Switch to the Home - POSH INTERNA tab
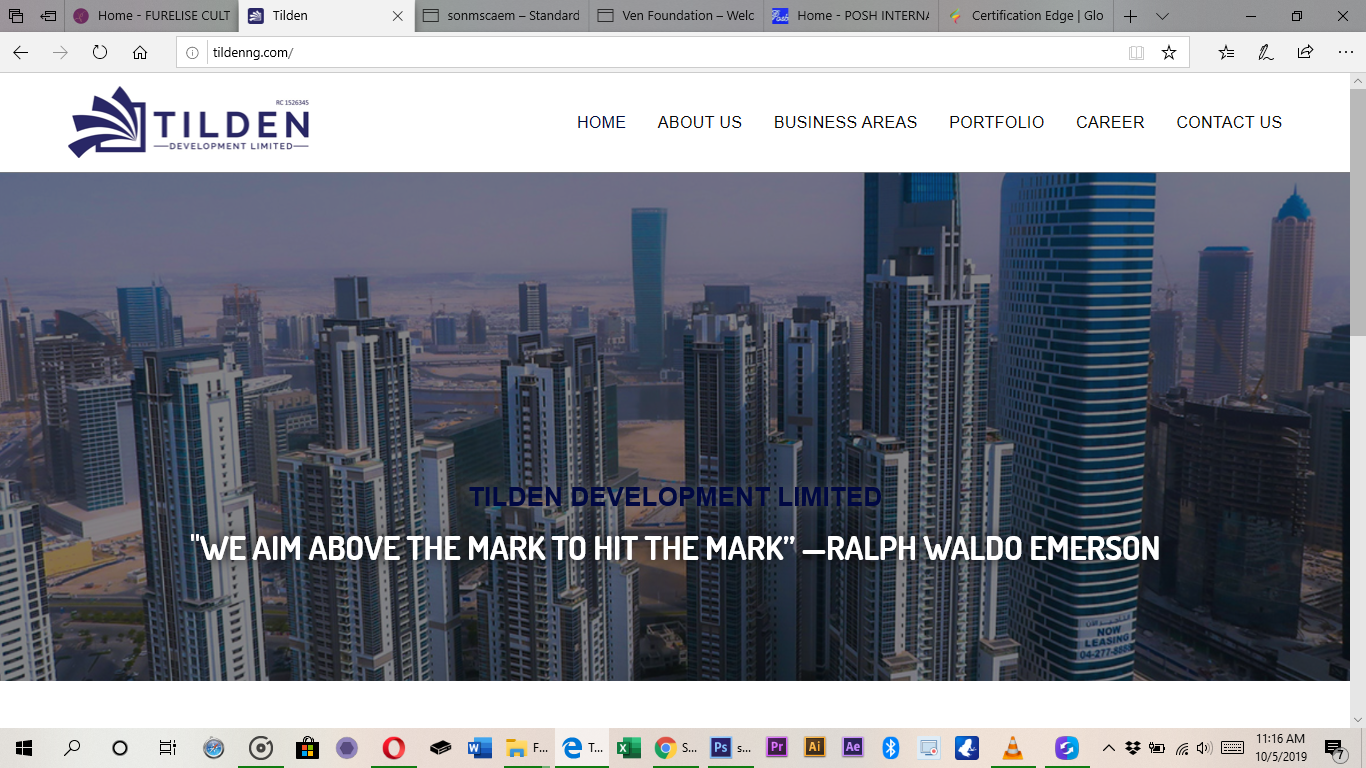1366x768 pixels. click(852, 16)
